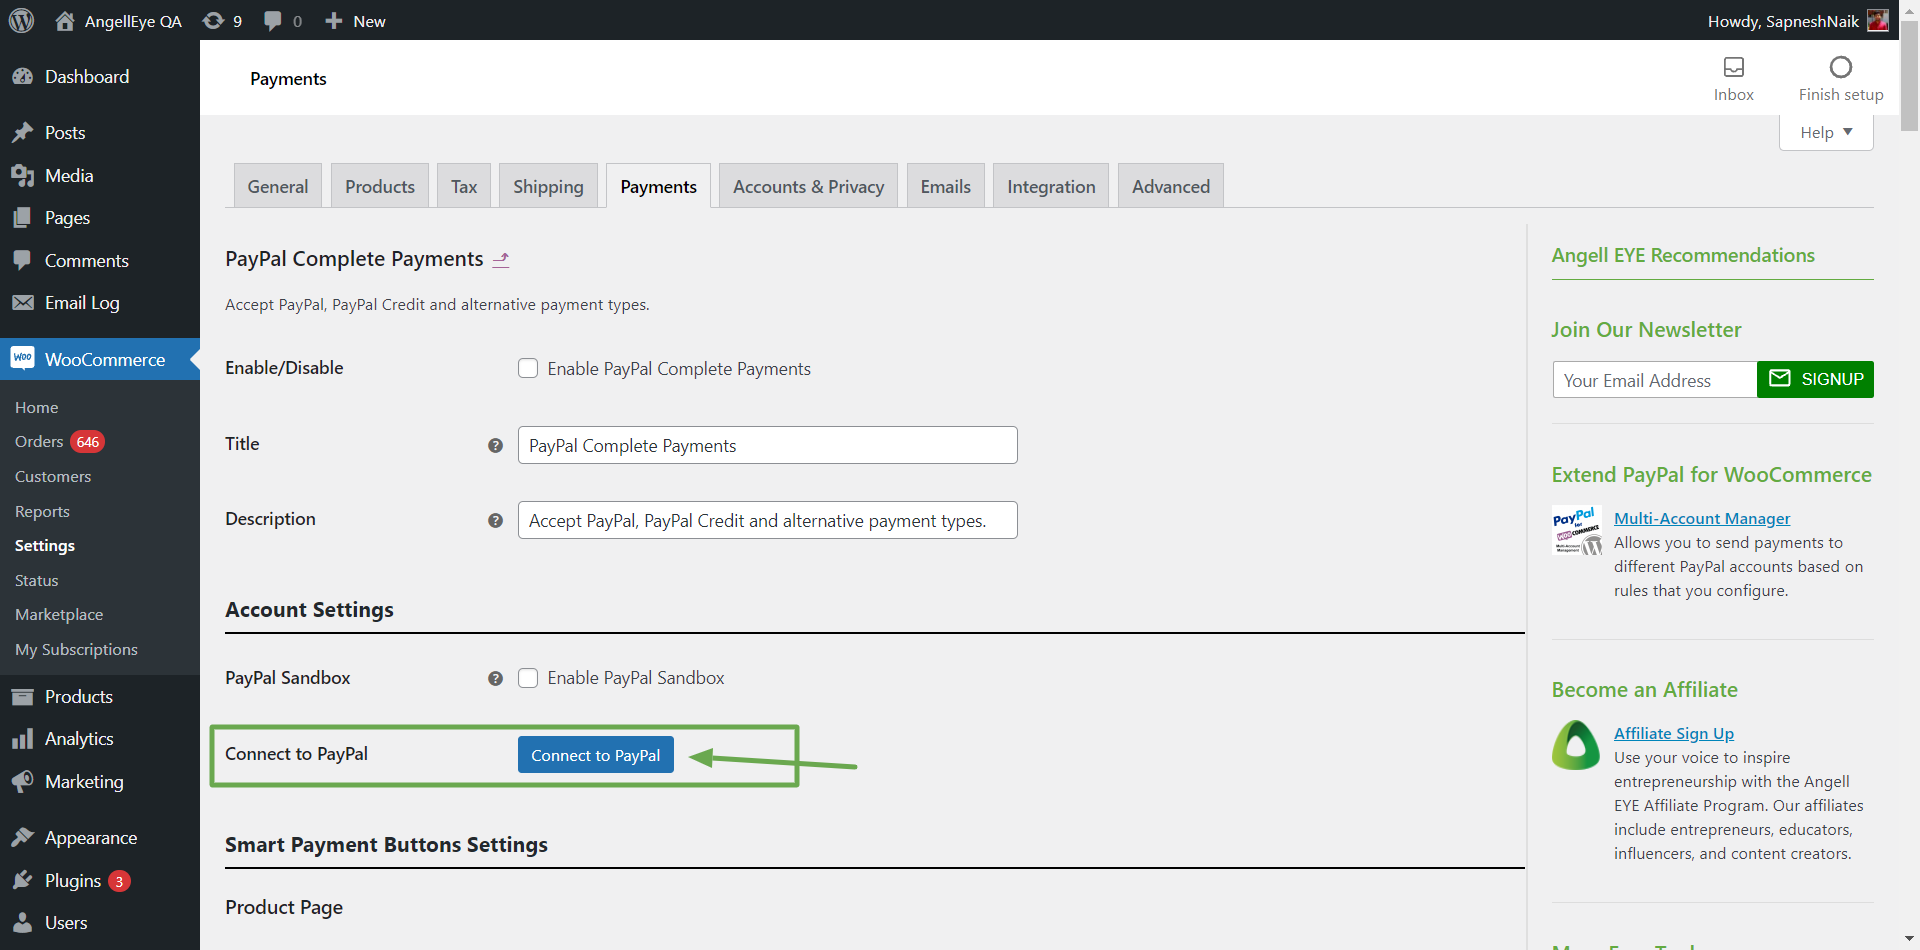Click the Connect to PayPal button

click(596, 755)
